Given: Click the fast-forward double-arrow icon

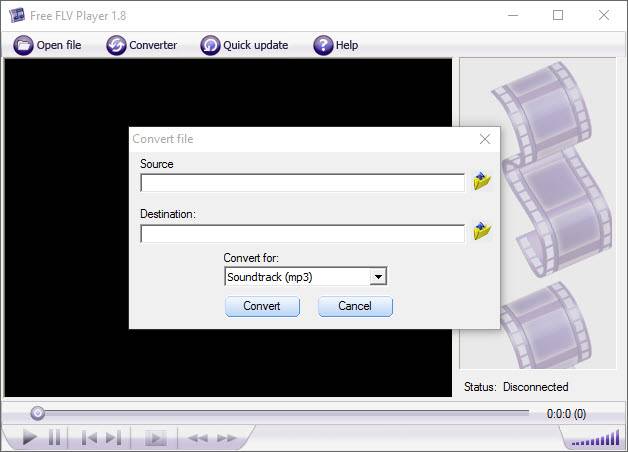Looking at the screenshot, I should point(227,438).
